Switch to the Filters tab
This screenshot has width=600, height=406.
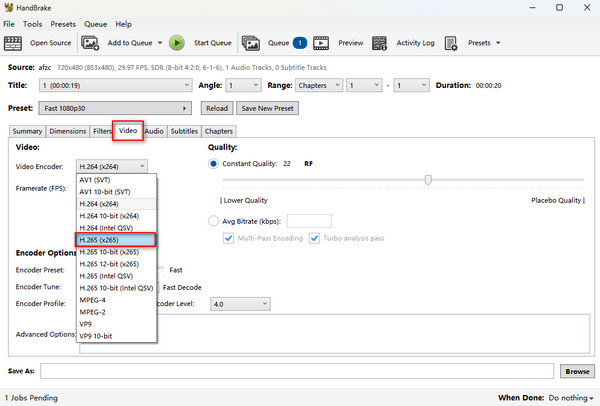102,131
